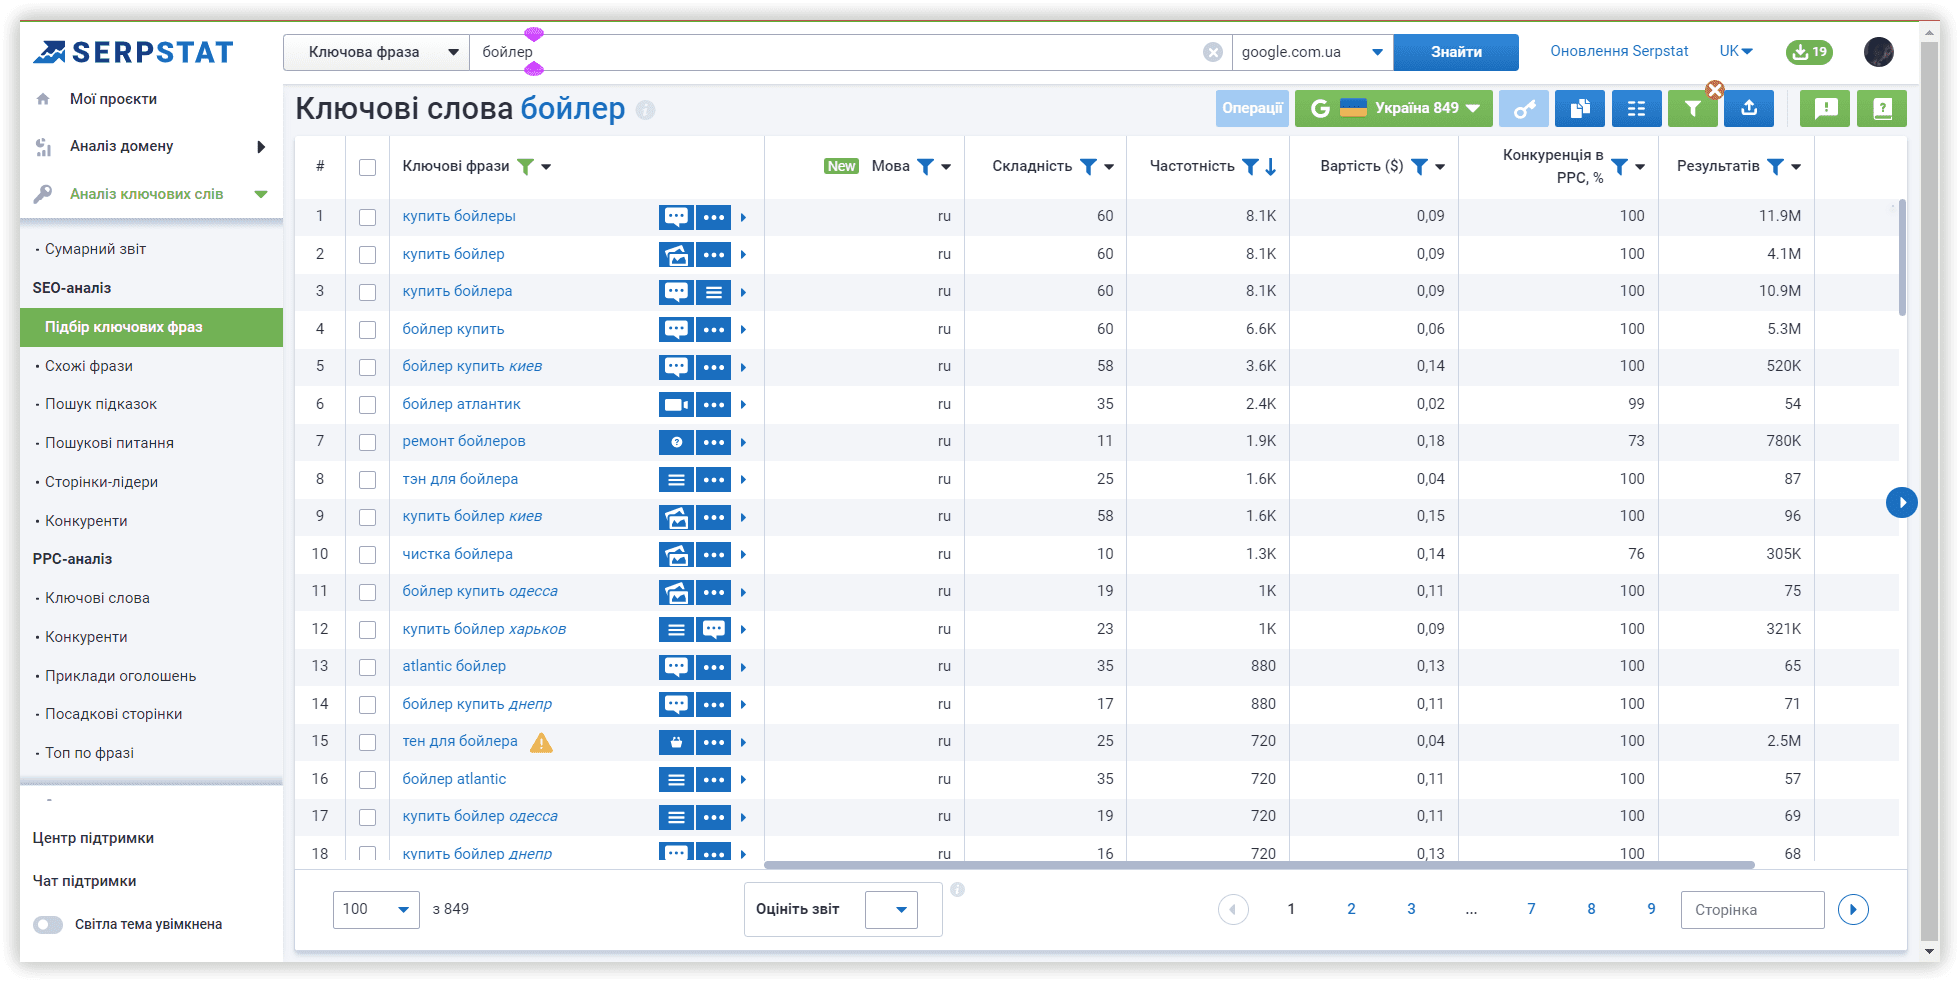Select all rows with the header checkbox

[x=368, y=167]
